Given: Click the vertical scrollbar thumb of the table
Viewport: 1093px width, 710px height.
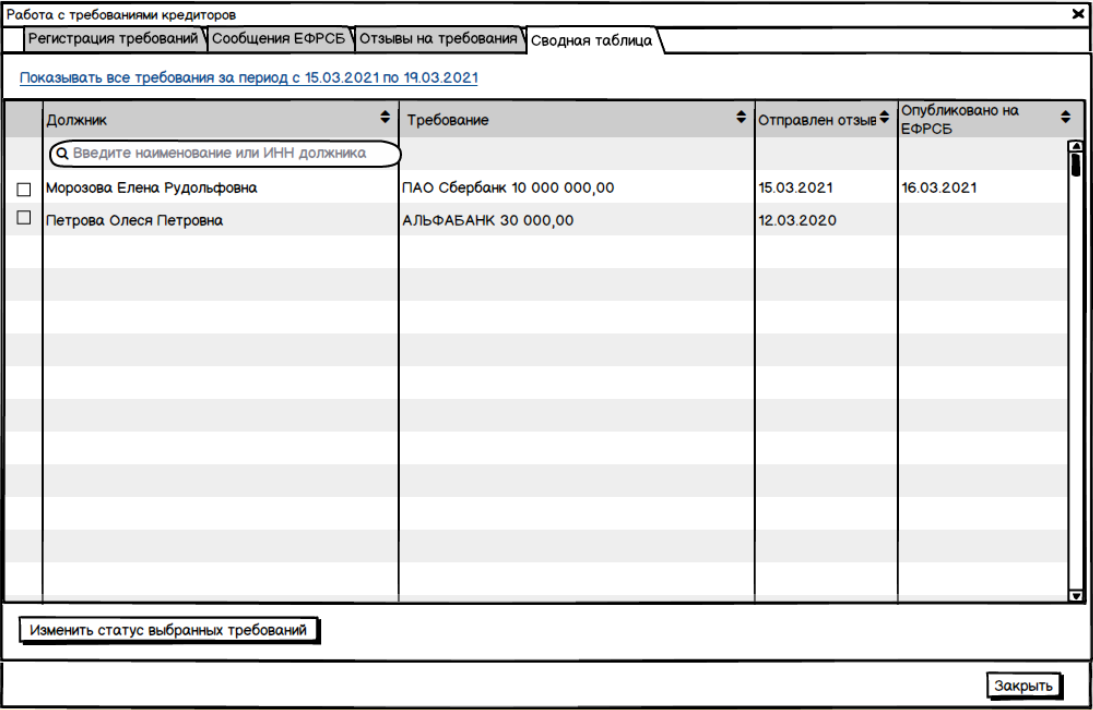Looking at the screenshot, I should point(1076,164).
